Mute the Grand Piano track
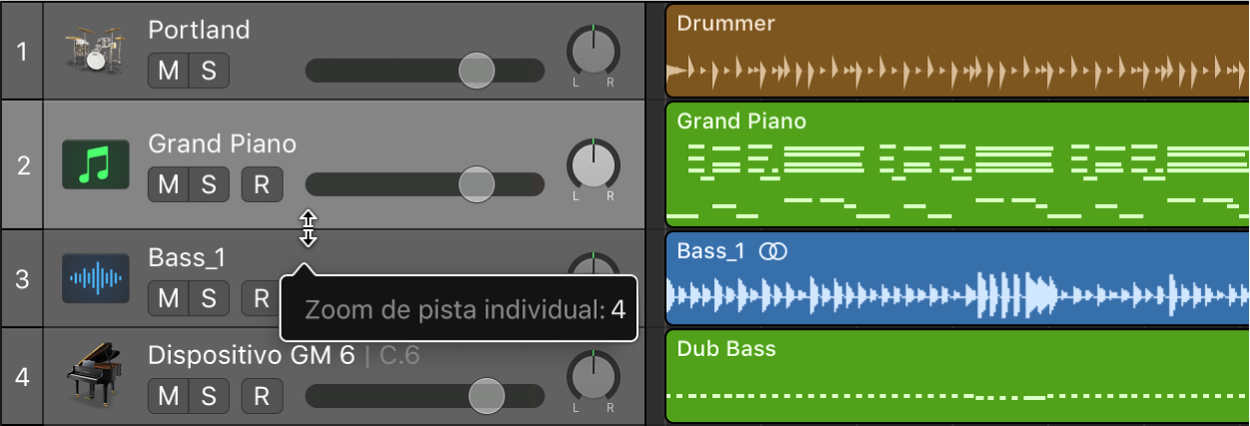The height and width of the screenshot is (426, 1250). click(169, 185)
